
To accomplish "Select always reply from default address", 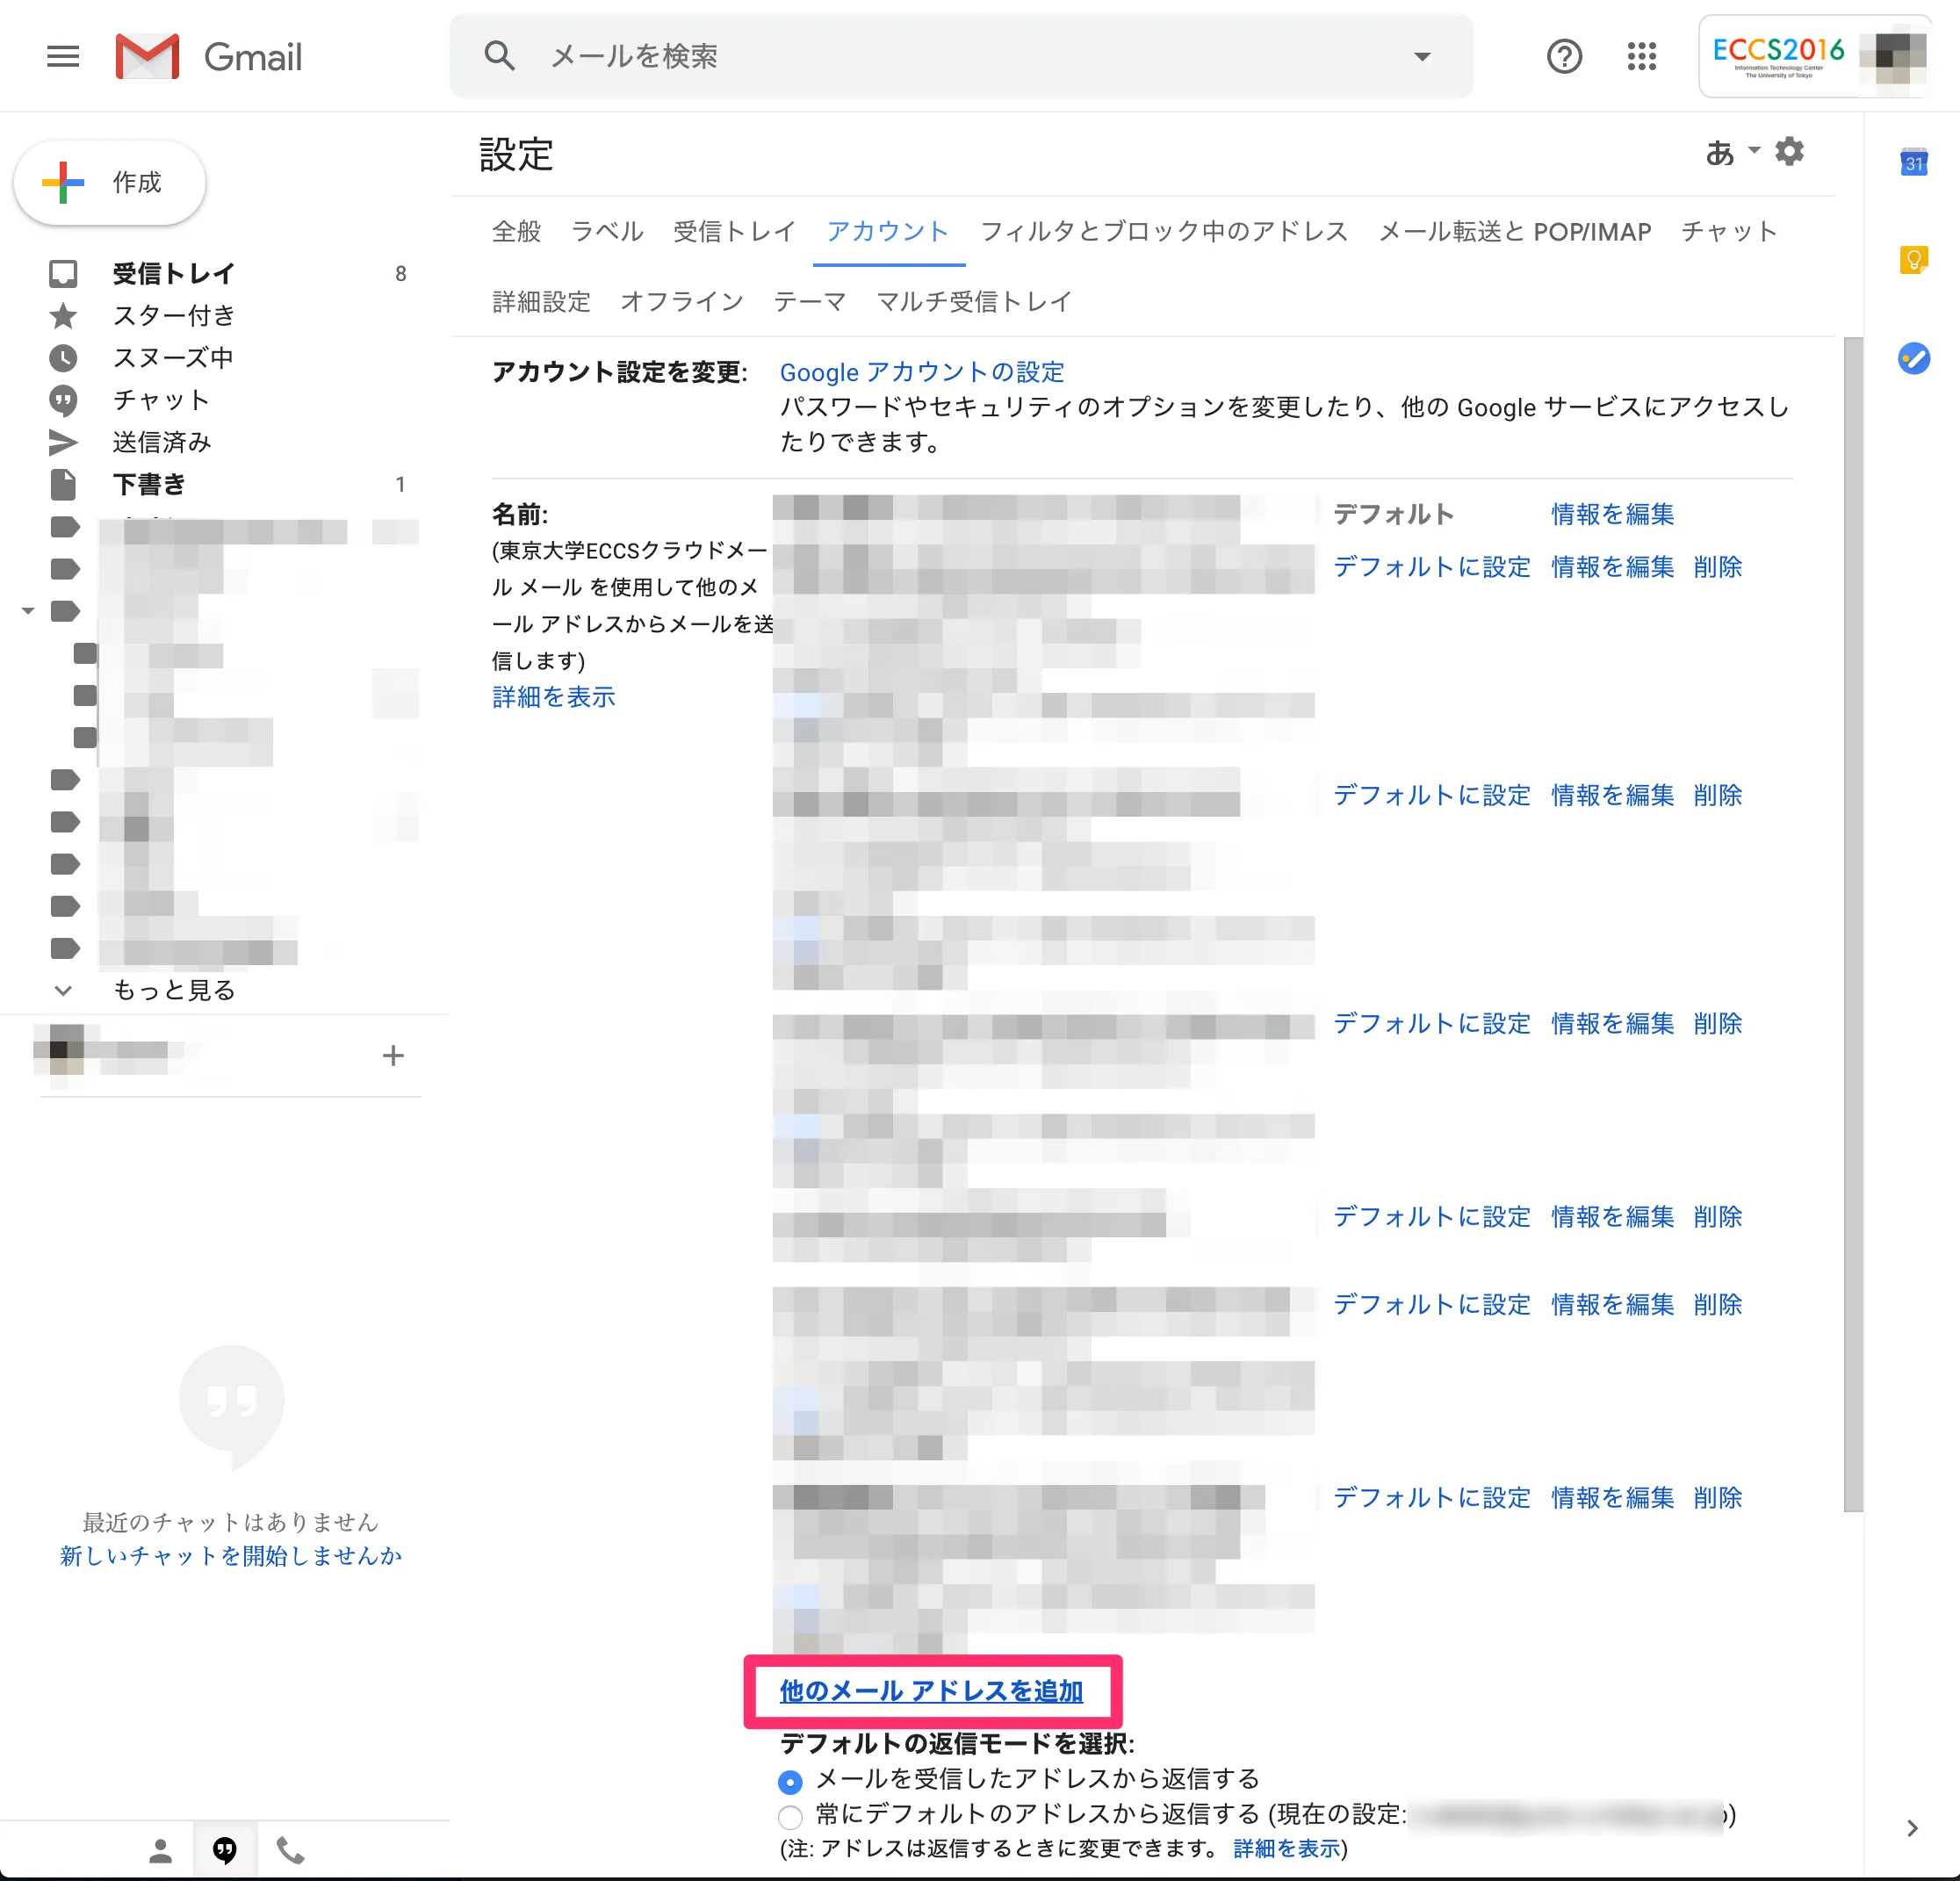I will pyautogui.click(x=790, y=1816).
